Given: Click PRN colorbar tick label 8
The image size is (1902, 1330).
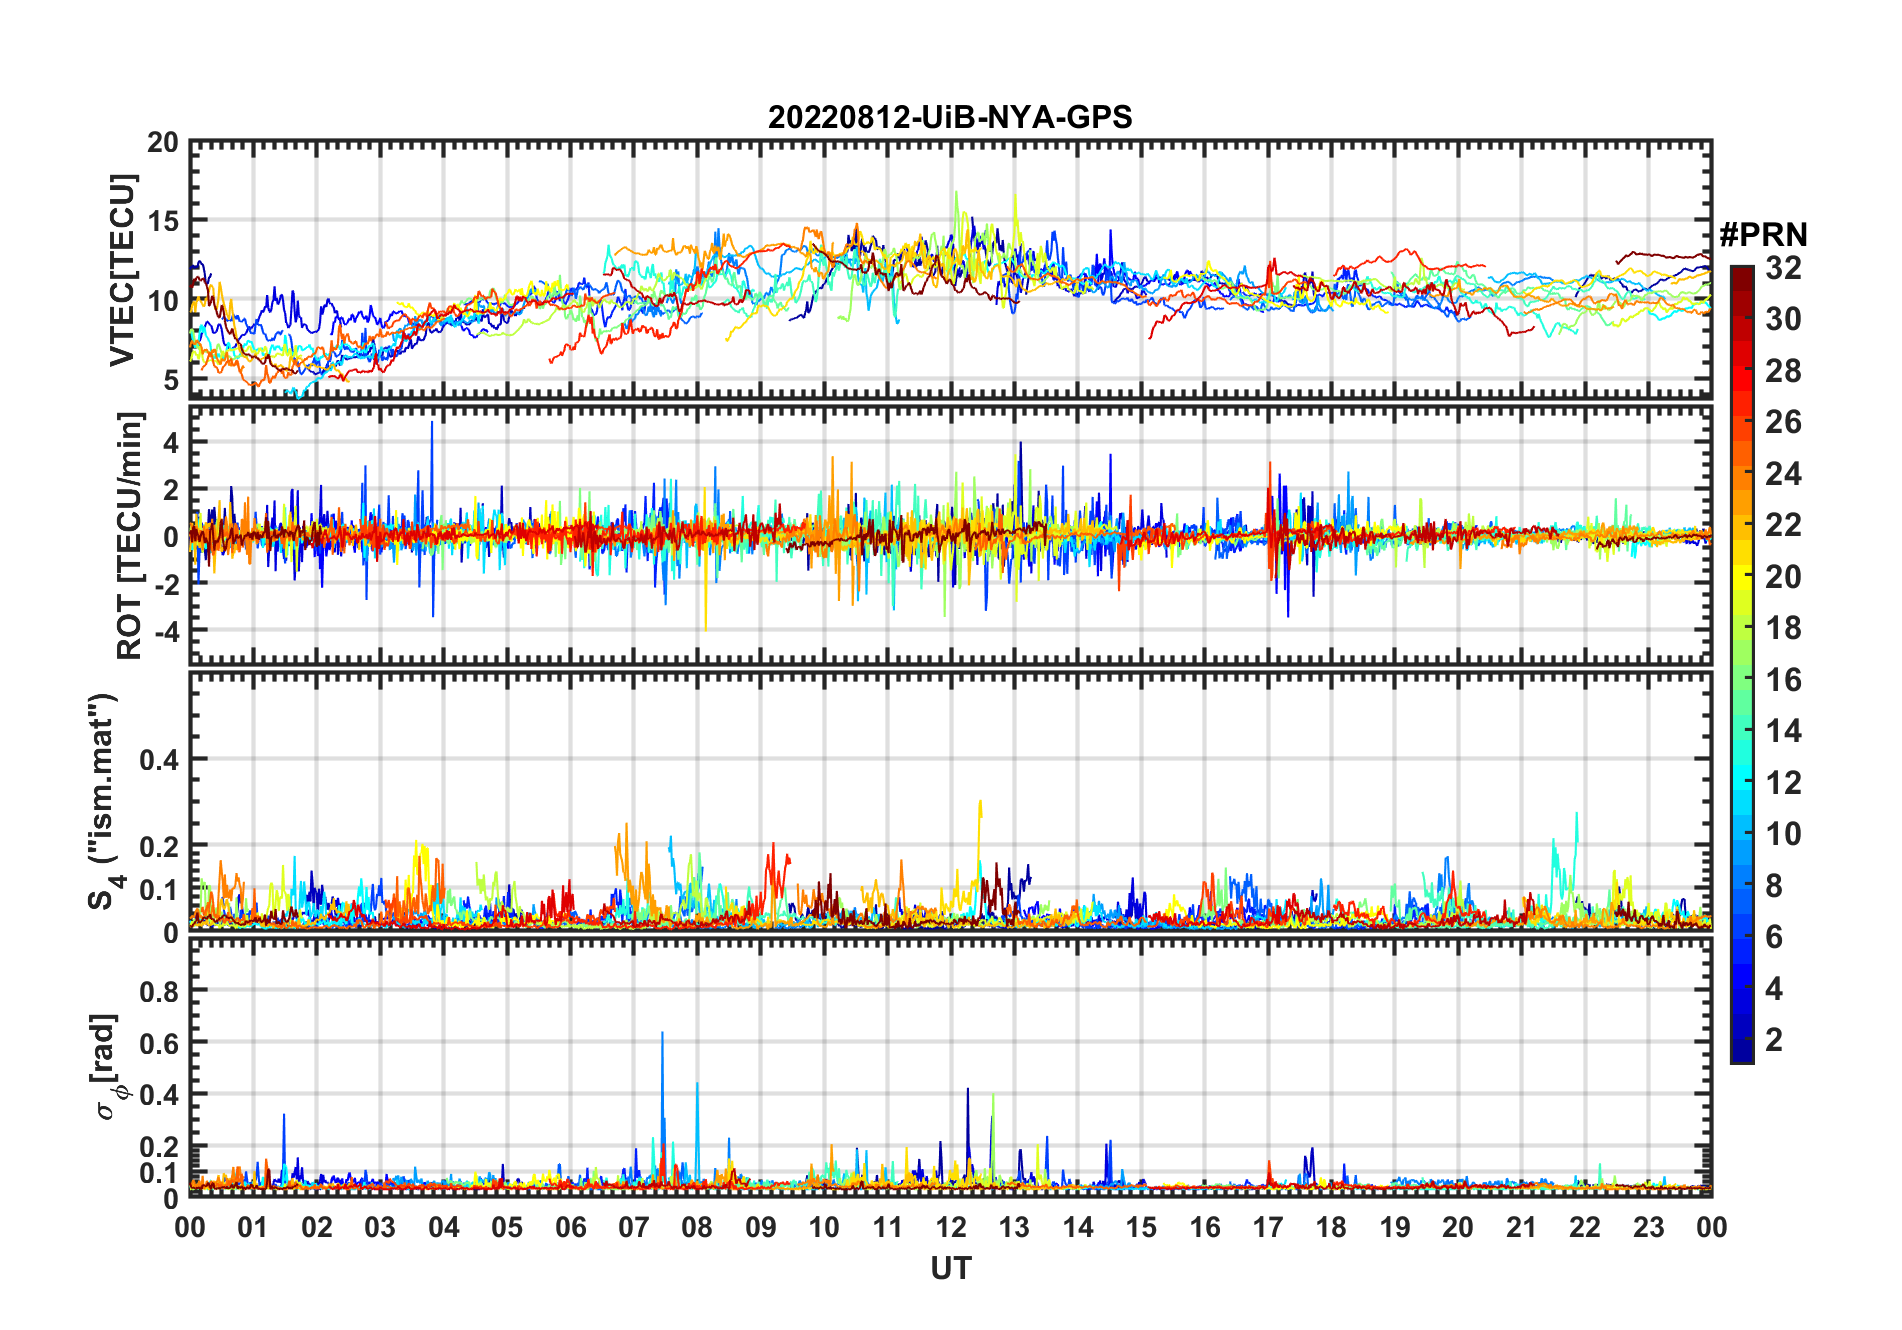Looking at the screenshot, I should pos(1774,886).
